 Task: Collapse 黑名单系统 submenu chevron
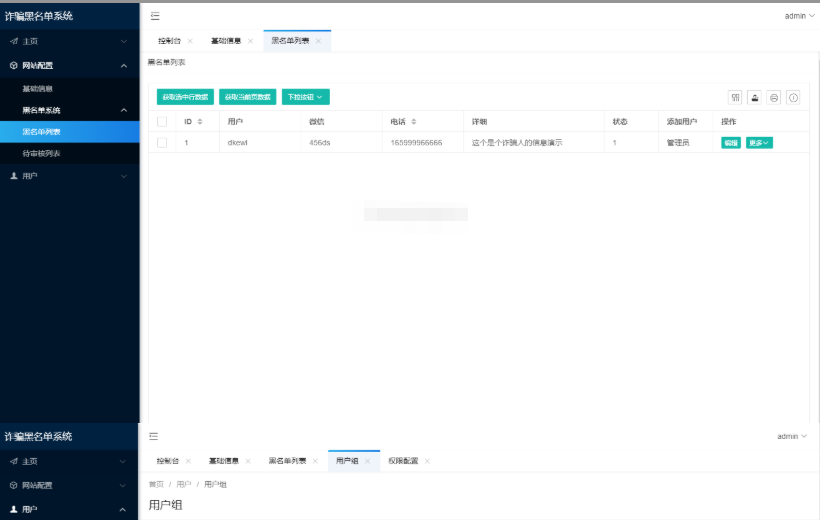[x=124, y=110]
